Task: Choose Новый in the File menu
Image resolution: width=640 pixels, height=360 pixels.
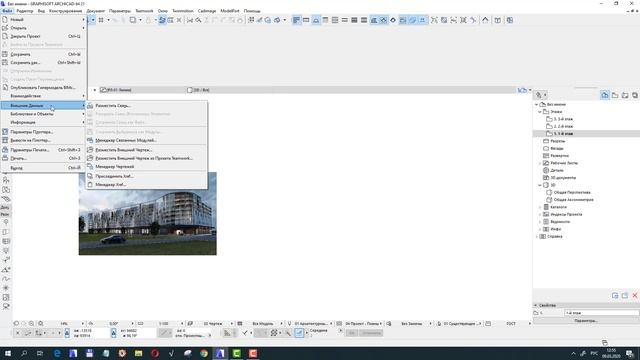Action: pyautogui.click(x=43, y=20)
